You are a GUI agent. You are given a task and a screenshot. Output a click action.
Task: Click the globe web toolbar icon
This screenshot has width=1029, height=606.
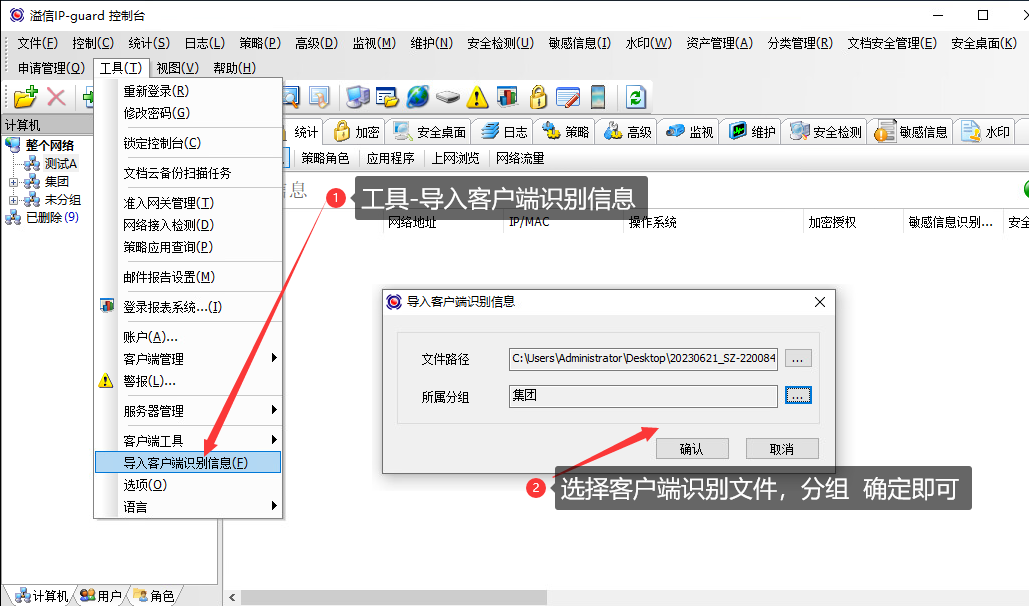pos(417,97)
